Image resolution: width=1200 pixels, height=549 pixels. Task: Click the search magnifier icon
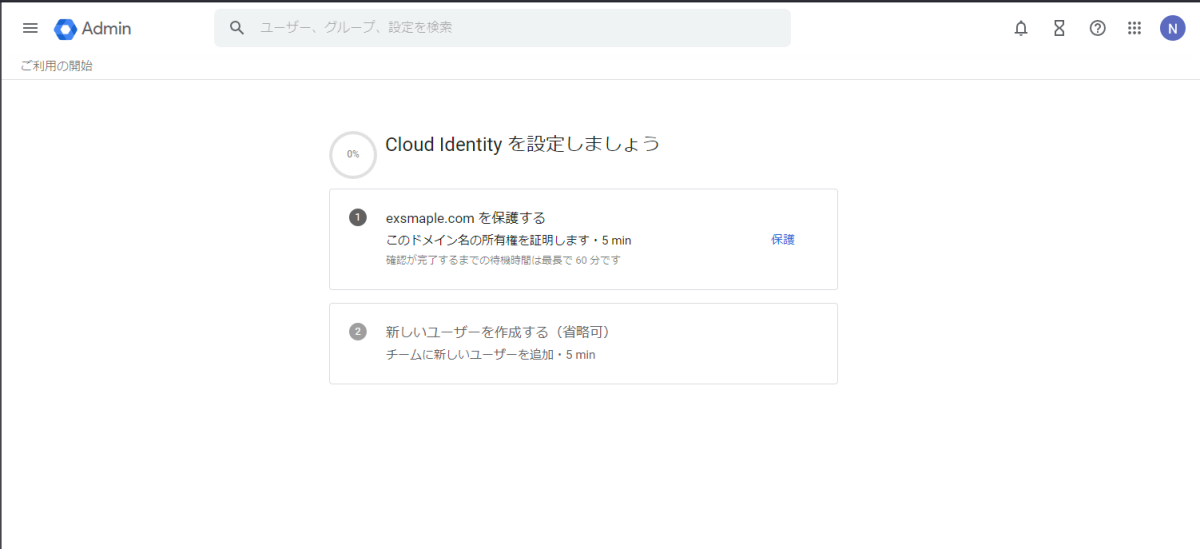pyautogui.click(x=237, y=28)
